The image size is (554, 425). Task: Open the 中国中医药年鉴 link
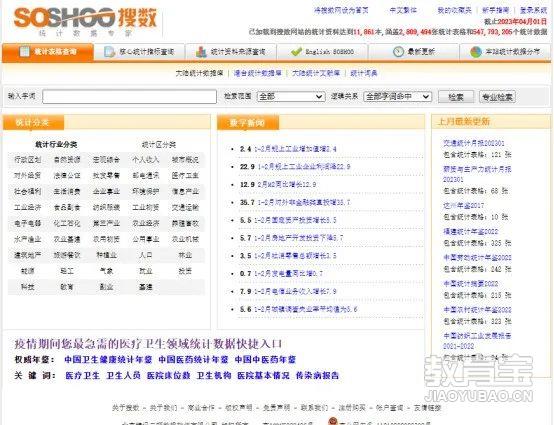[265, 360]
